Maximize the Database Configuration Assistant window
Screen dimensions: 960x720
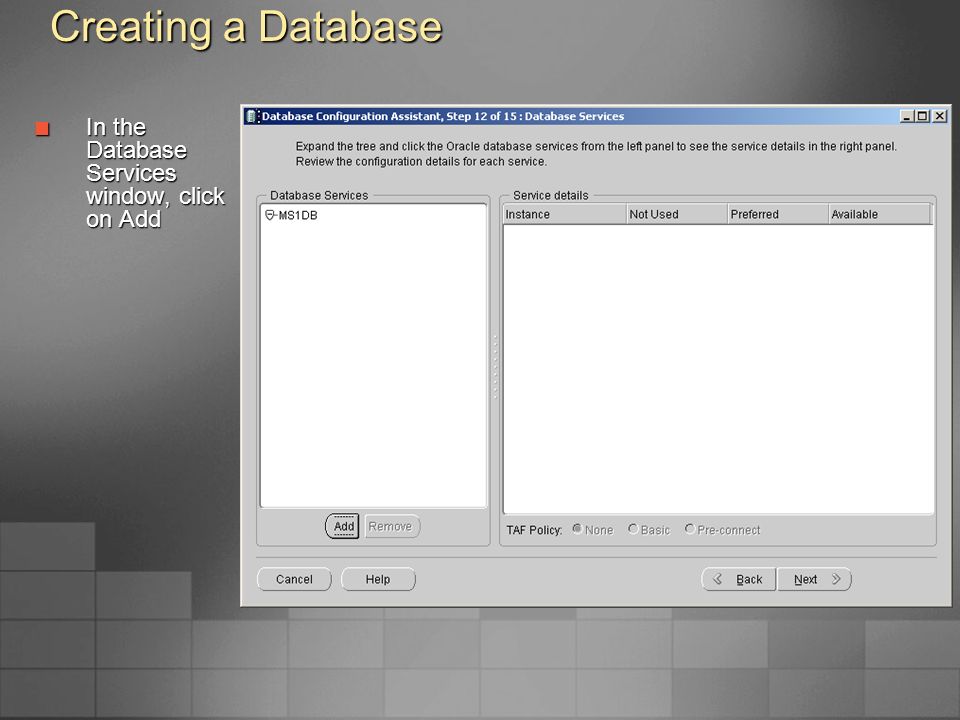point(922,116)
